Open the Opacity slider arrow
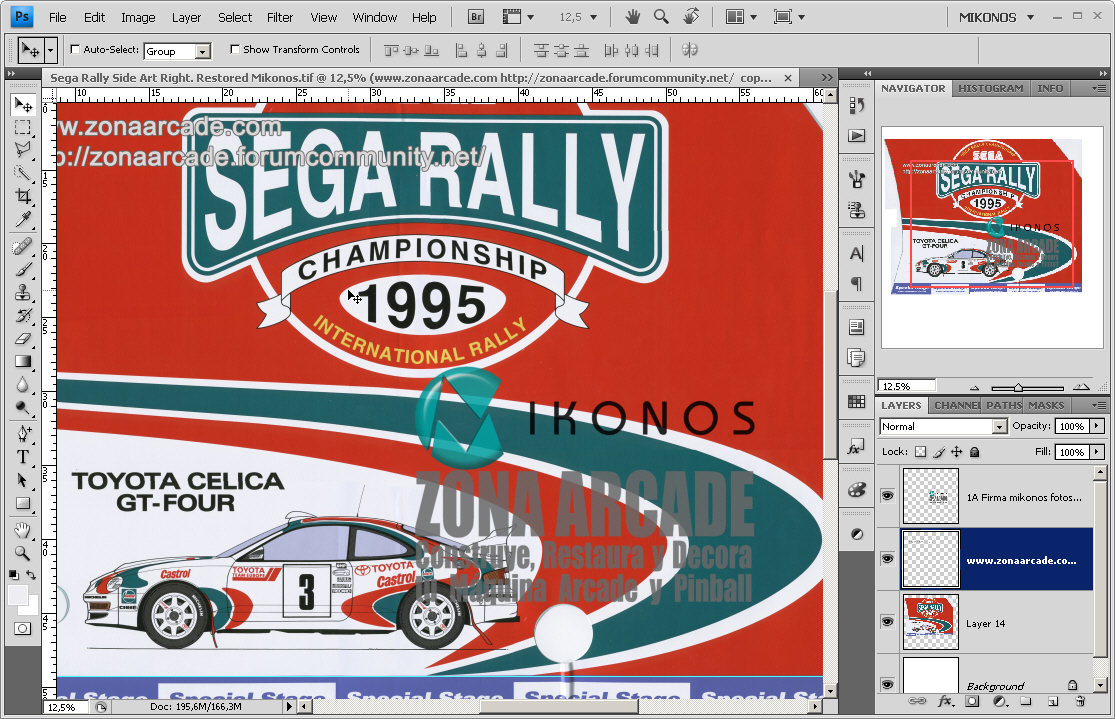Screen dimensions: 1115x719 1097,426
